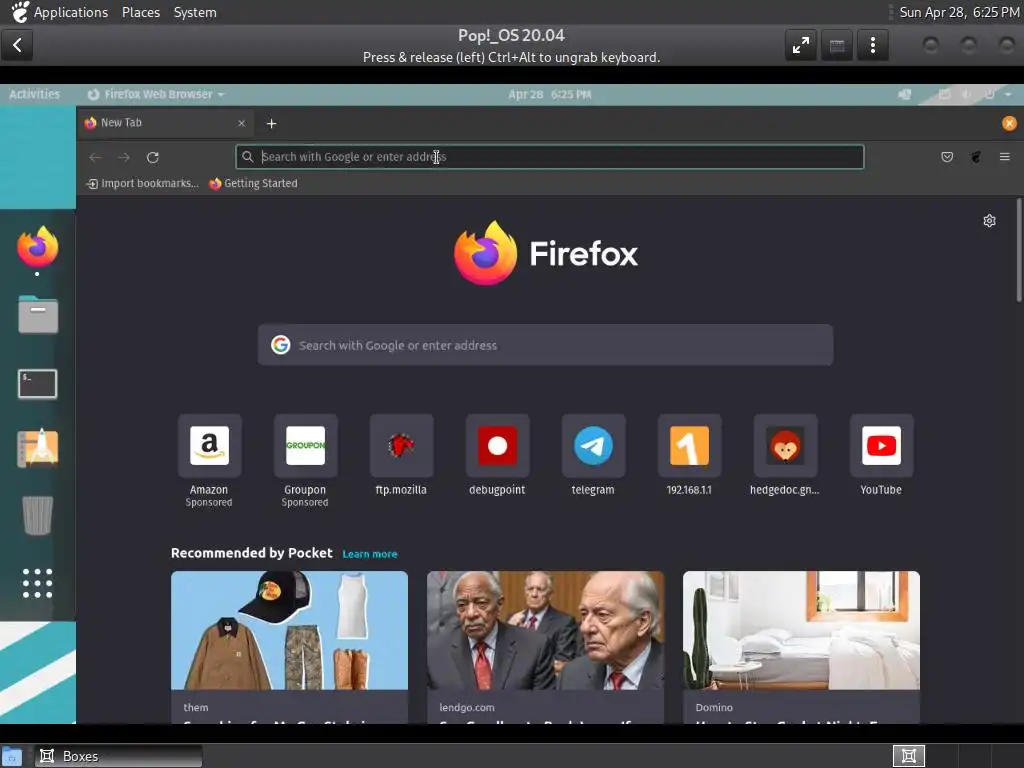The height and width of the screenshot is (768, 1024).
Task: Open the host panel date and time
Action: click(959, 12)
